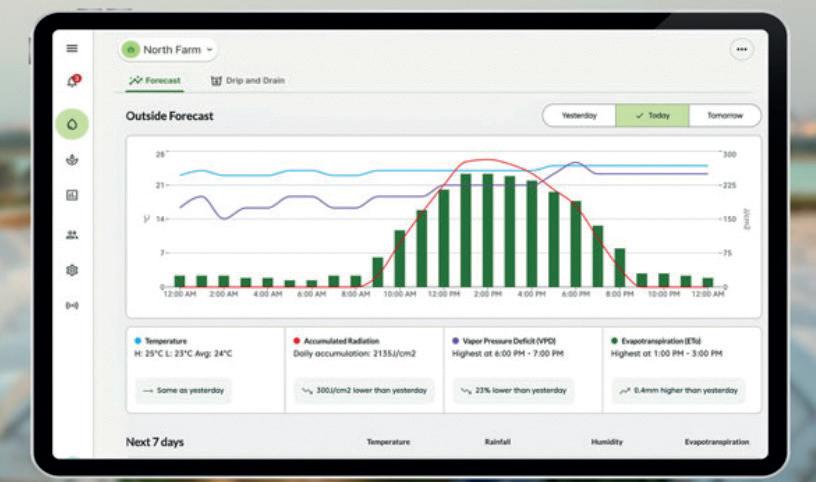Switch to the Forecast tab

155,81
